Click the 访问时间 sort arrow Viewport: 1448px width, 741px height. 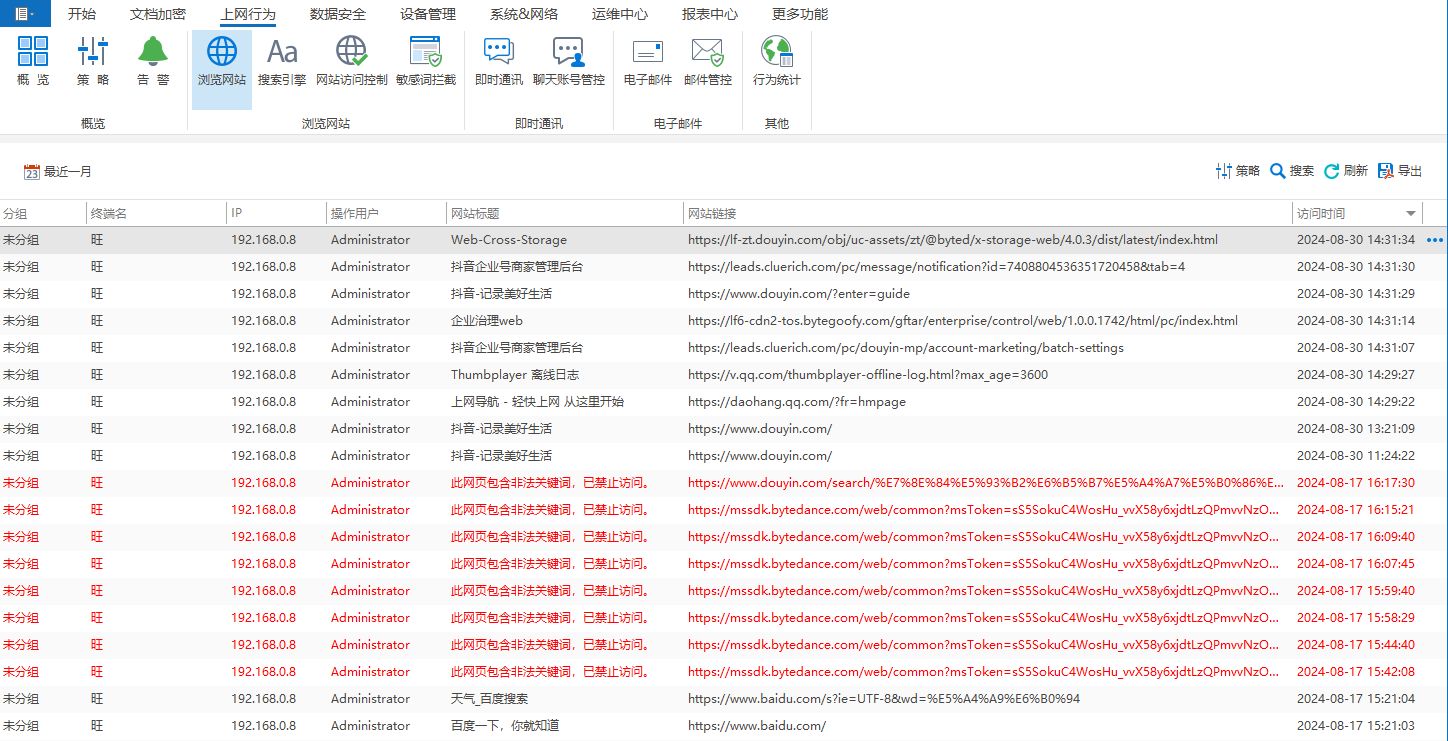(x=1411, y=213)
